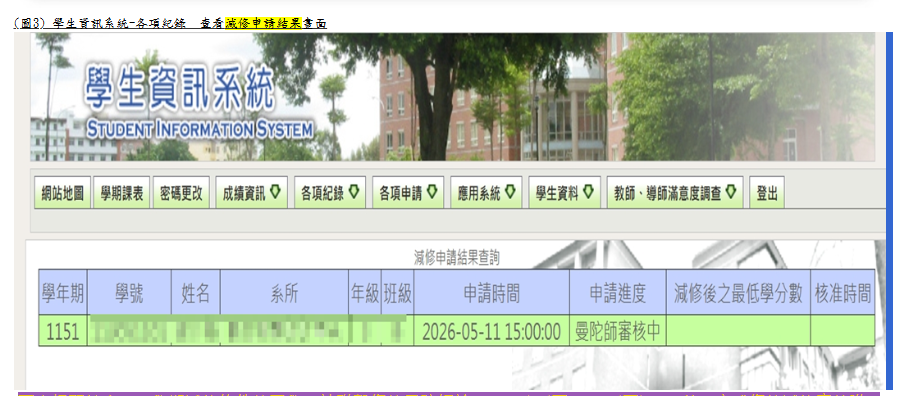Click the 減修後之最低學分數 column header
Screen dimensions: 899x396
[x=738, y=292]
